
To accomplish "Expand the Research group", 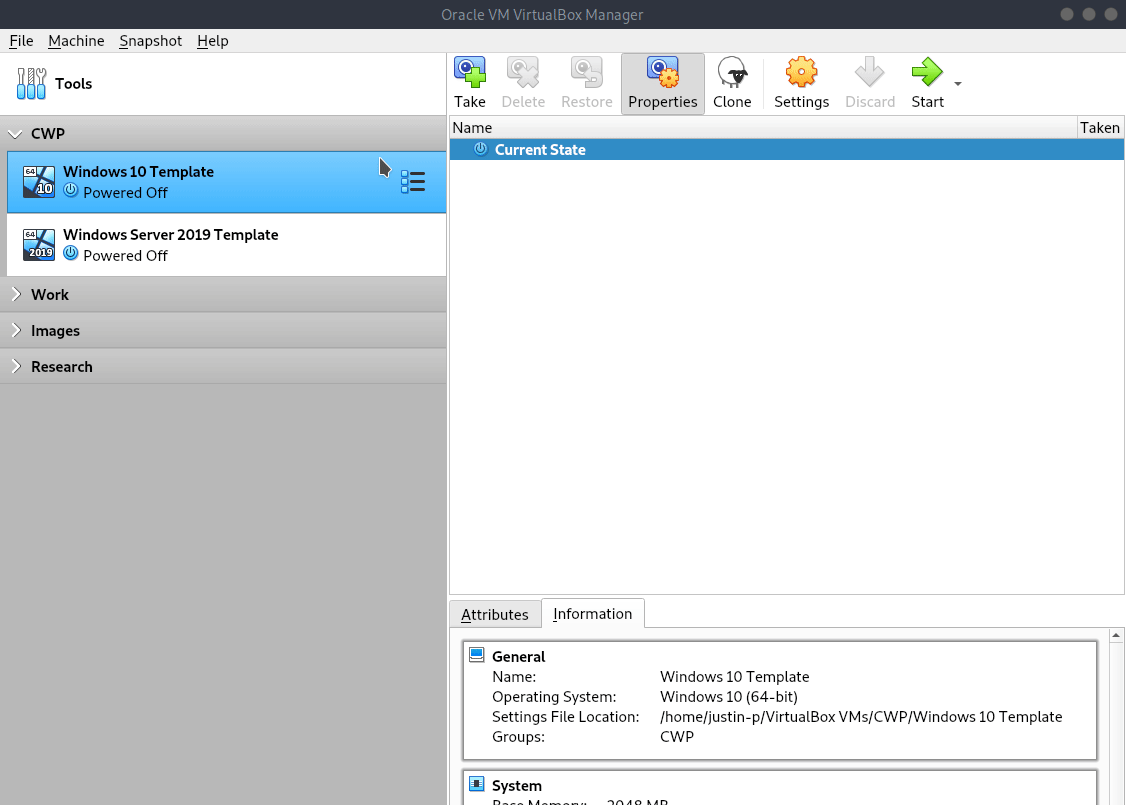I will pos(17,366).
